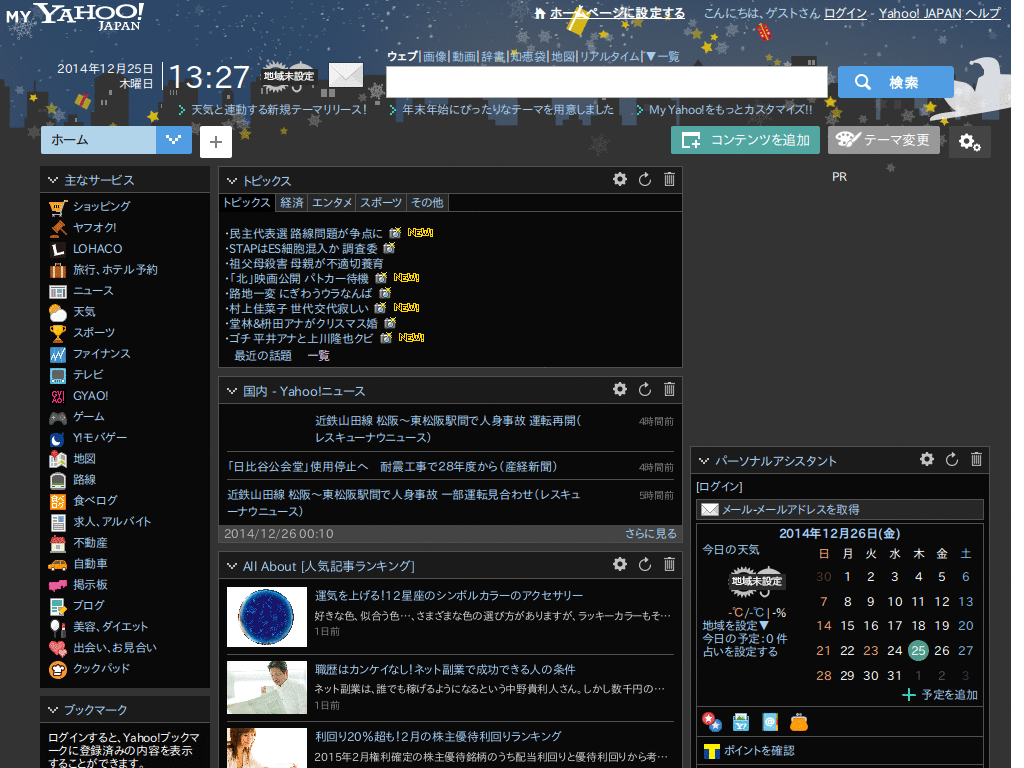Refresh the Topics widget

click(x=645, y=179)
